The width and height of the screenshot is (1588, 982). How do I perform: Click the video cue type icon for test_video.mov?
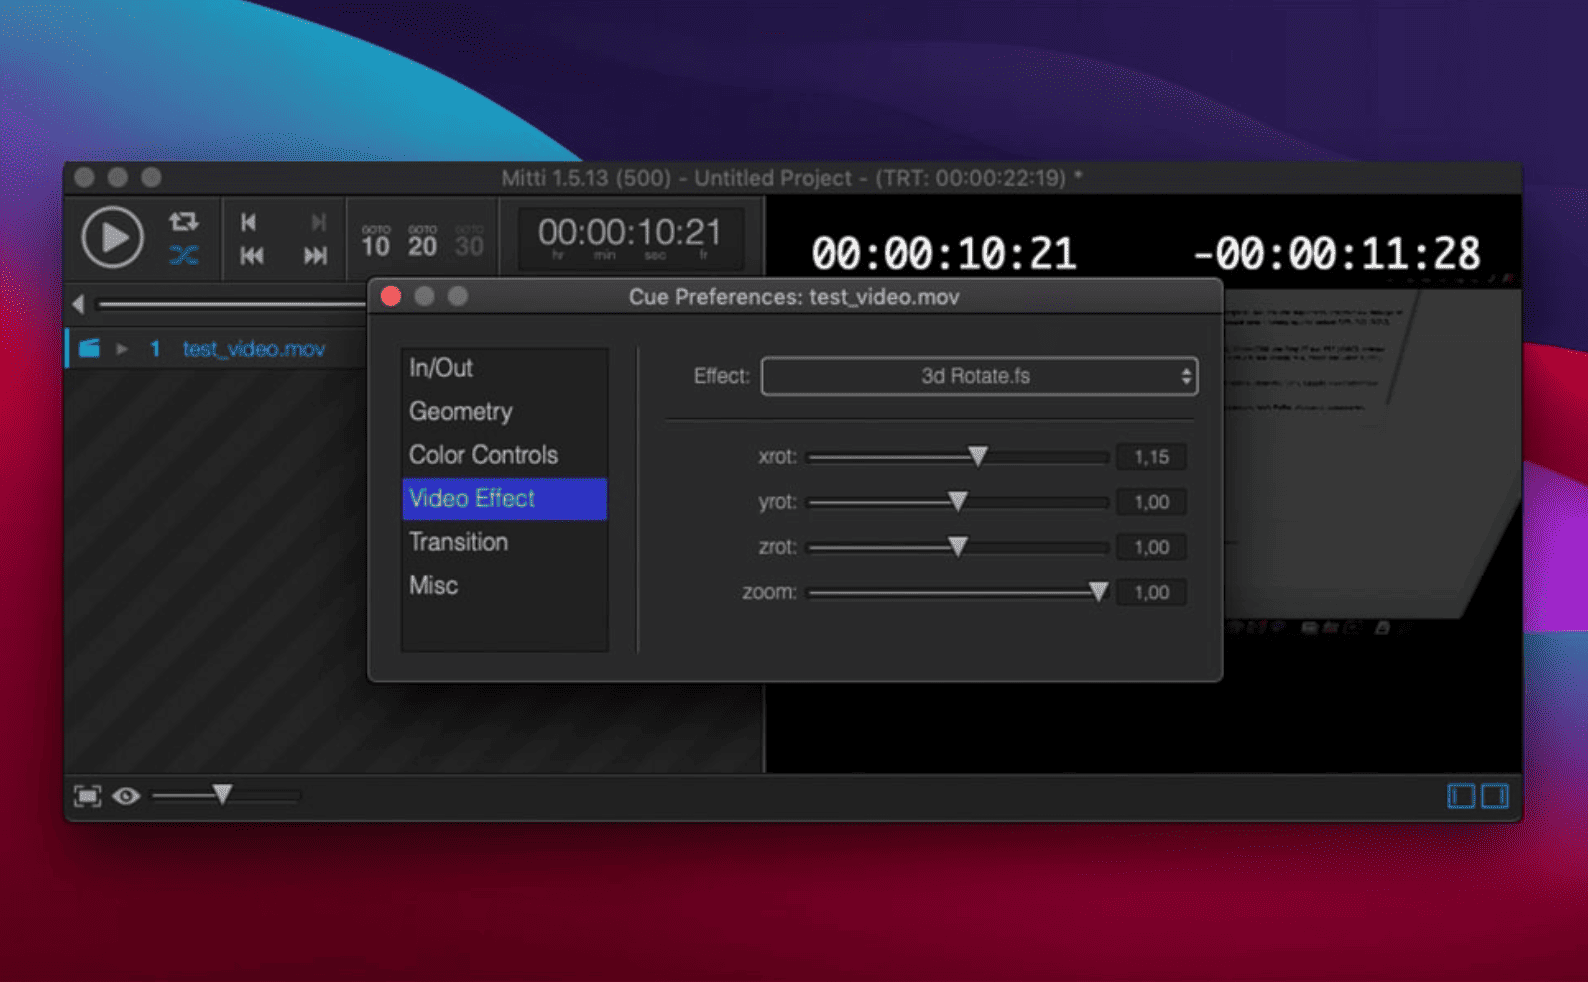tap(90, 348)
